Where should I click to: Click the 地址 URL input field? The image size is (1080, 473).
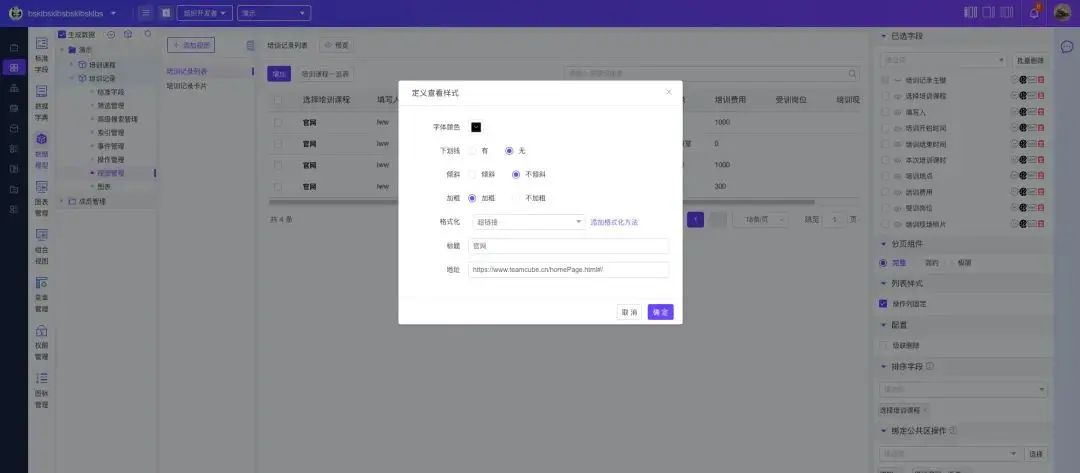click(568, 270)
